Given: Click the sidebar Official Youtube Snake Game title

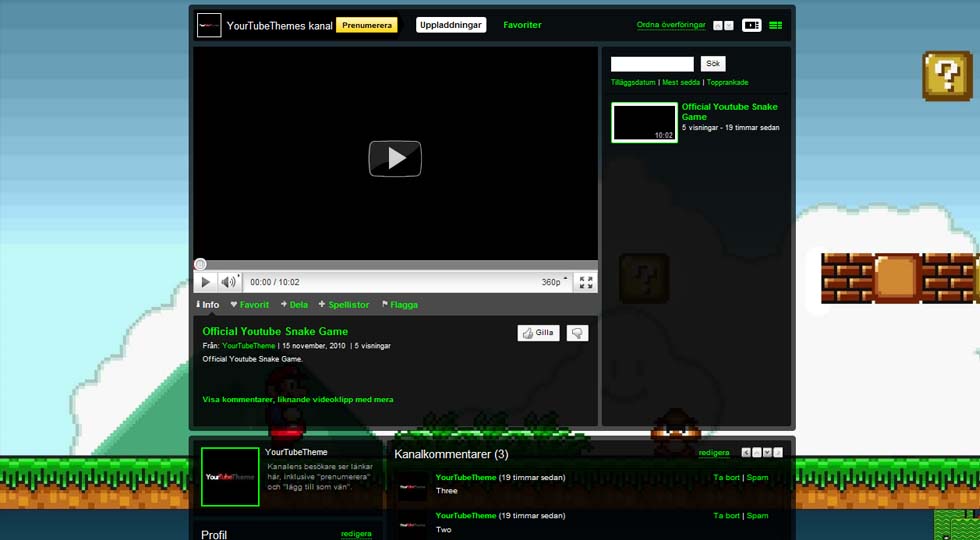Looking at the screenshot, I should [x=729, y=112].
